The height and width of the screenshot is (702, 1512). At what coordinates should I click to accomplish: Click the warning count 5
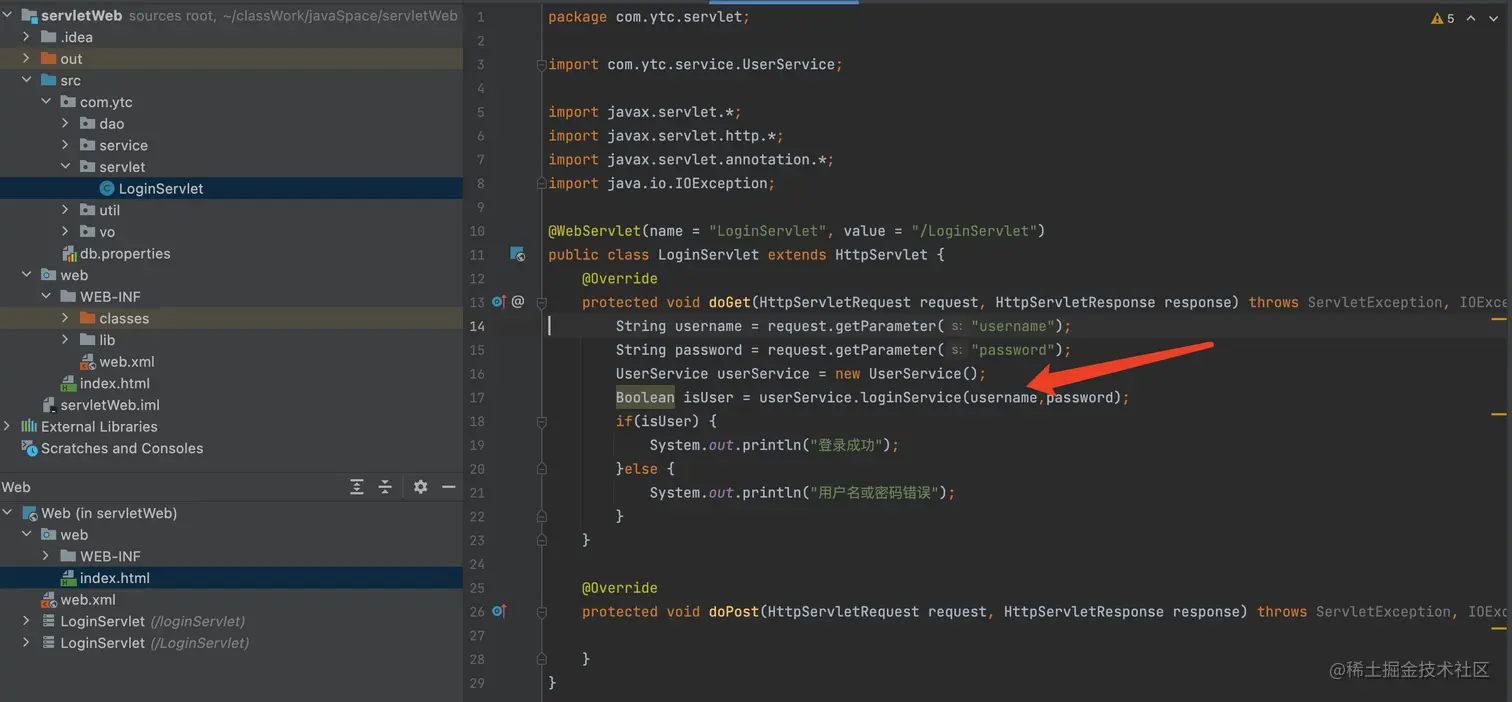point(1451,19)
